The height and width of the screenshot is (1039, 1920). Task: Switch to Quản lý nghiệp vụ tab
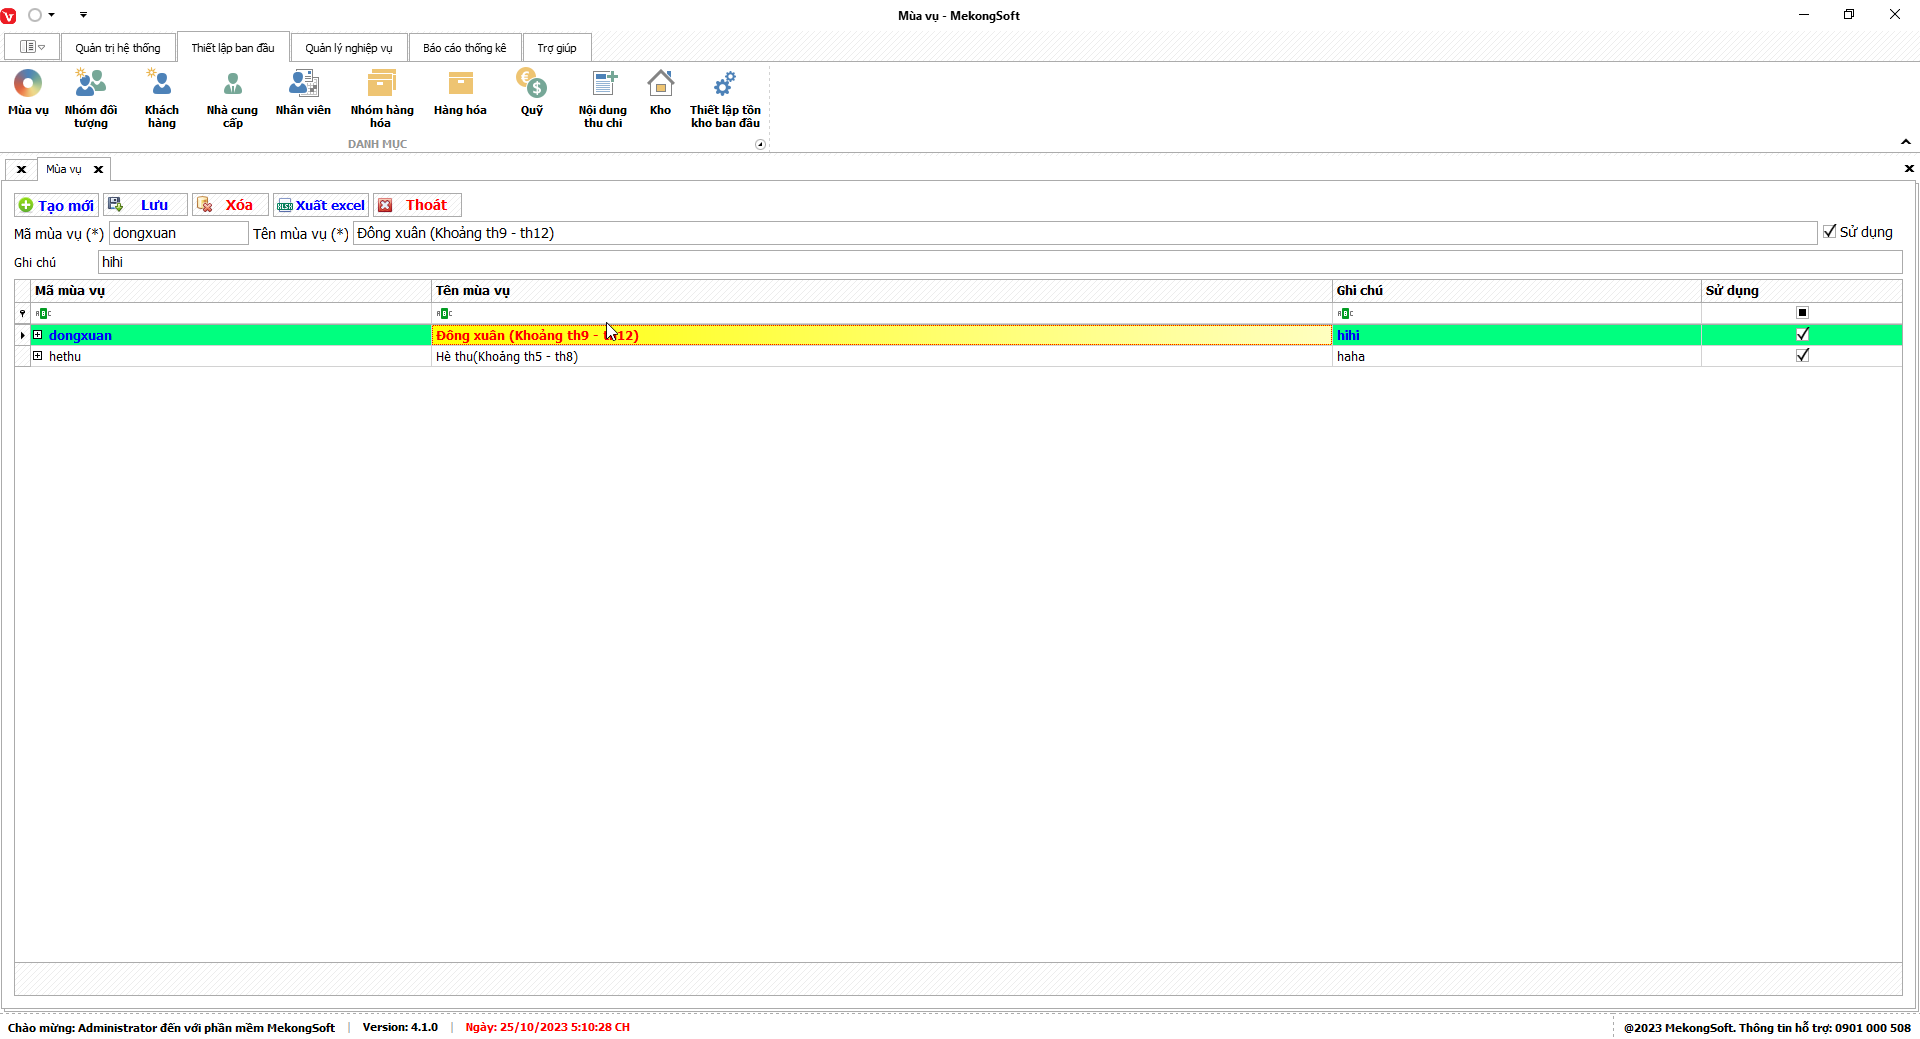[349, 48]
